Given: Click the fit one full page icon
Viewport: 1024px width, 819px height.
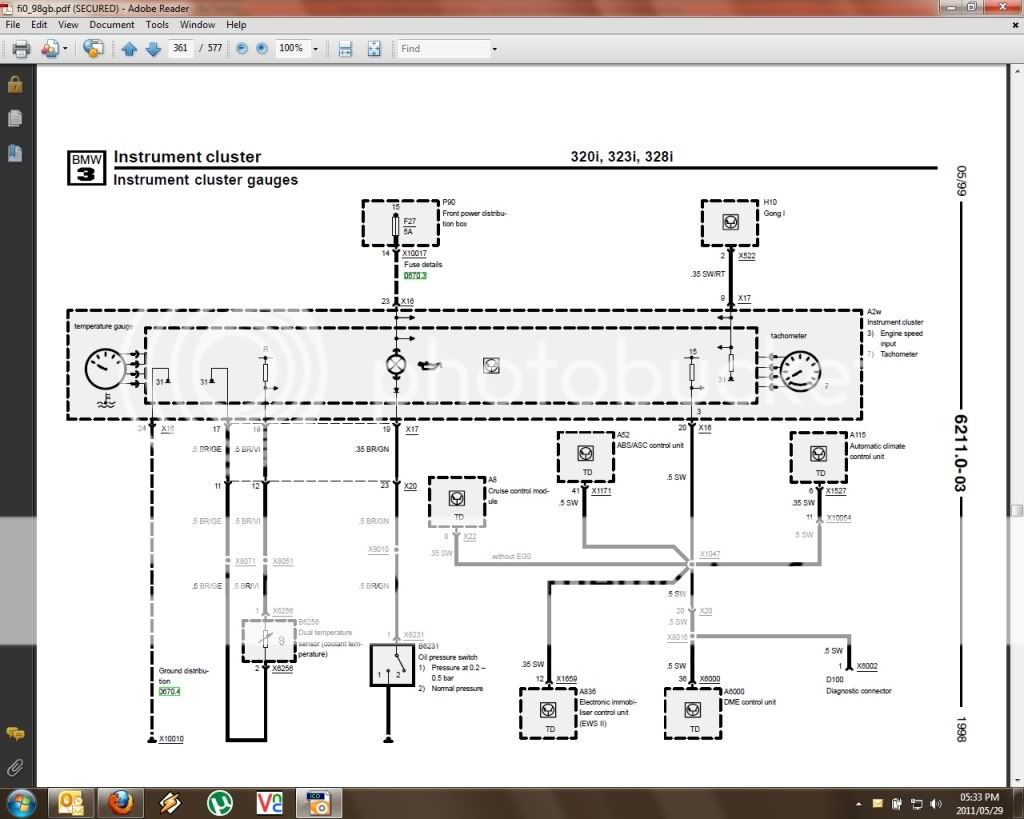Looking at the screenshot, I should click(374, 48).
